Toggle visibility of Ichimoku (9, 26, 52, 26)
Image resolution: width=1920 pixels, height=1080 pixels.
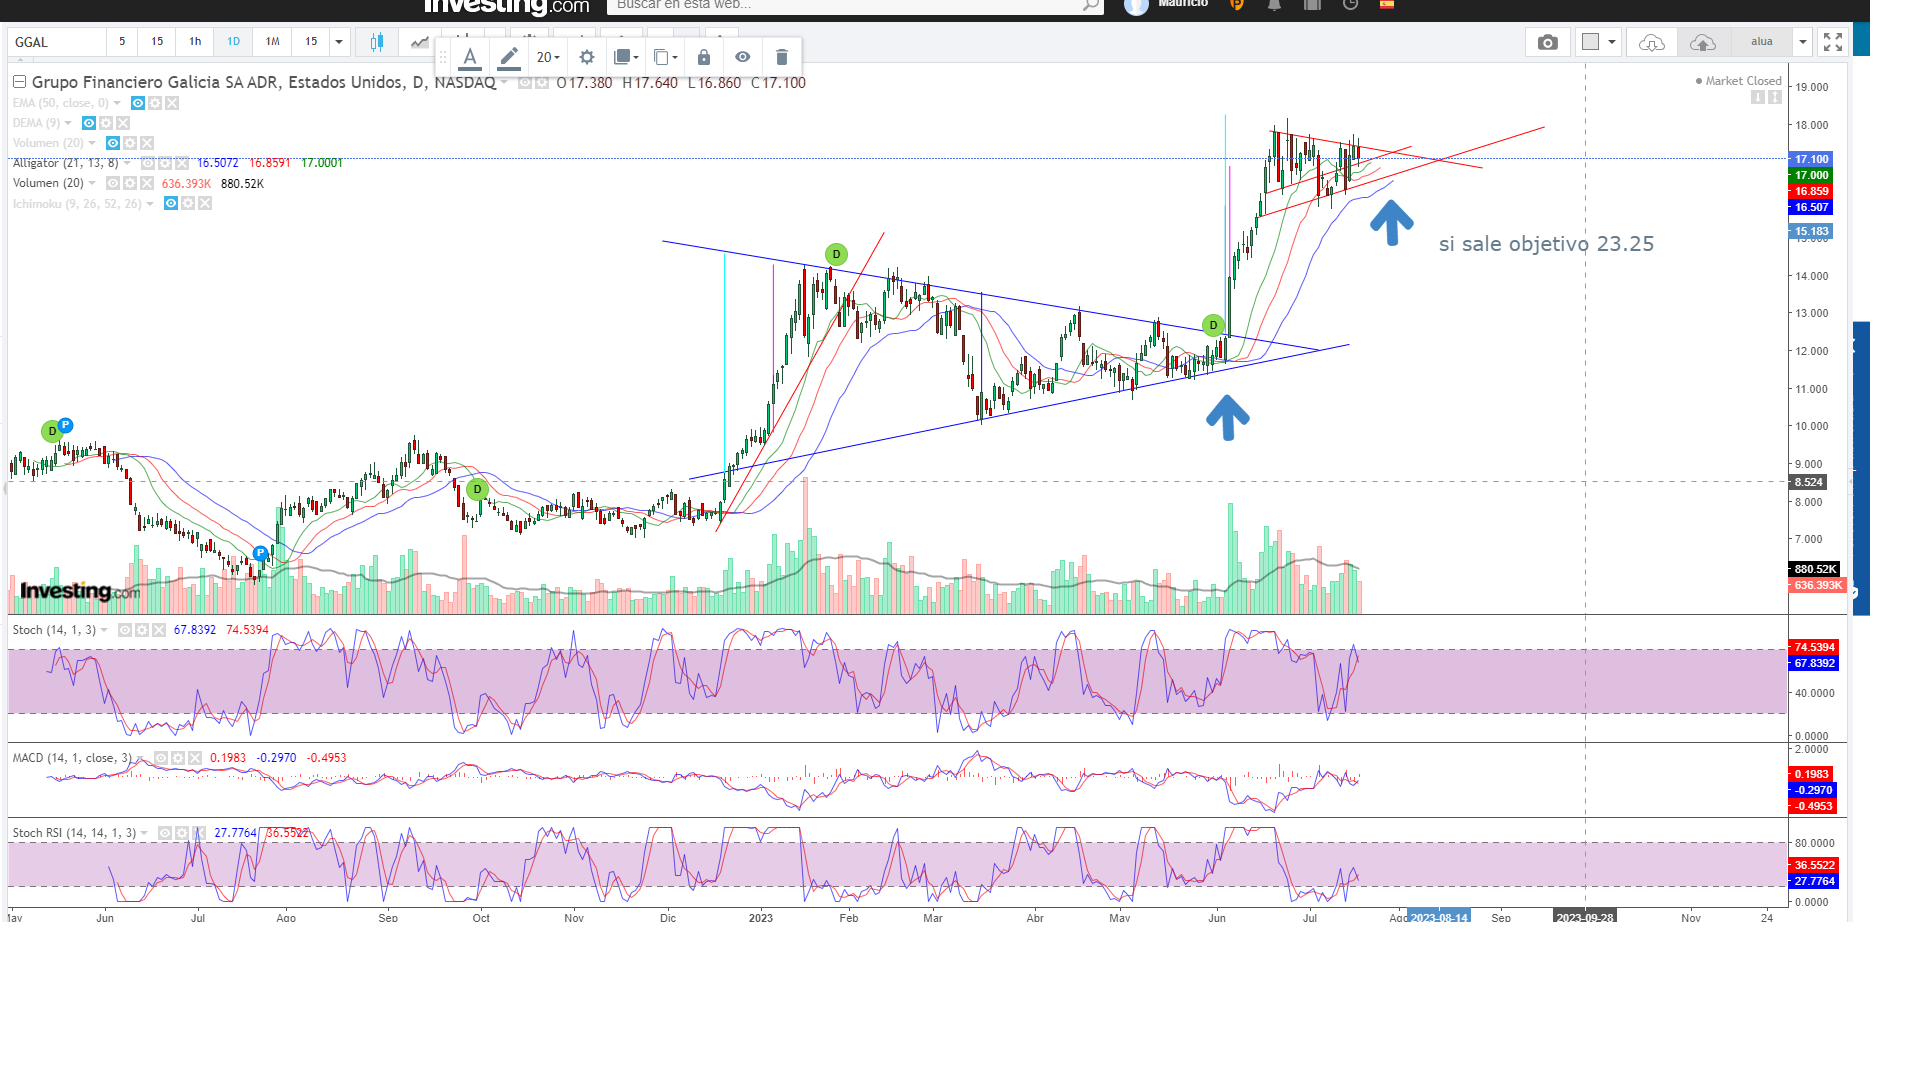tap(171, 204)
